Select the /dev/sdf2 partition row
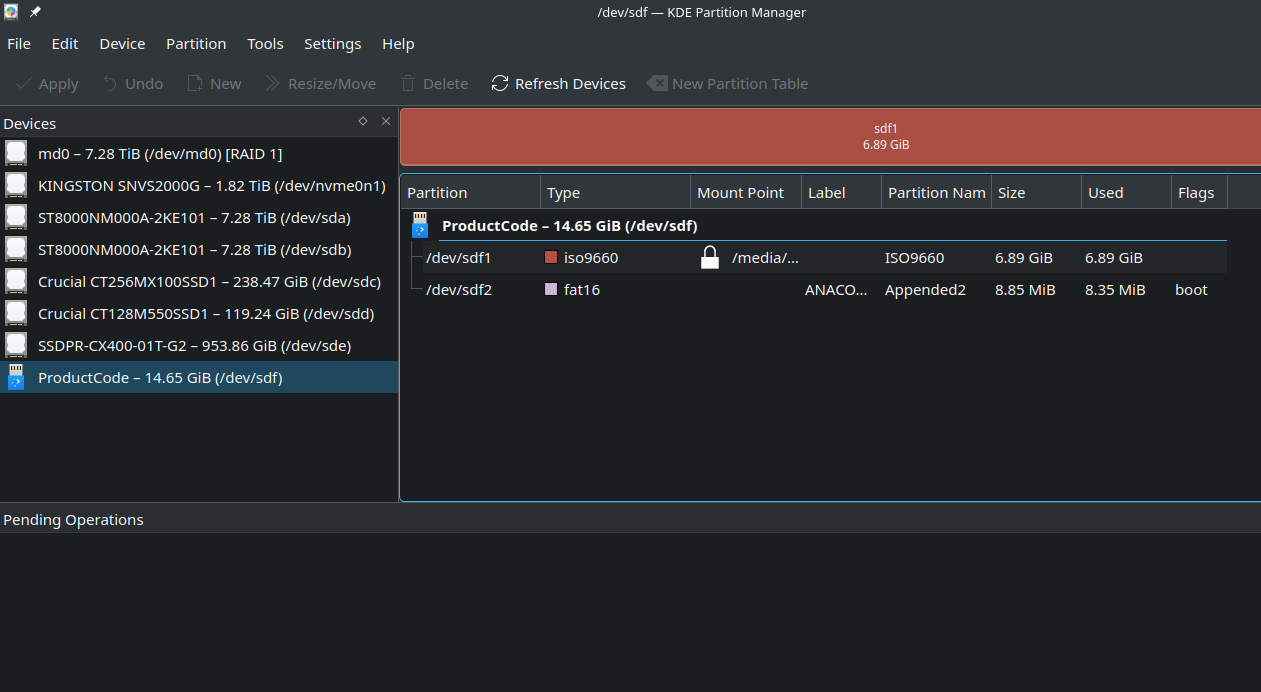 click(x=814, y=289)
